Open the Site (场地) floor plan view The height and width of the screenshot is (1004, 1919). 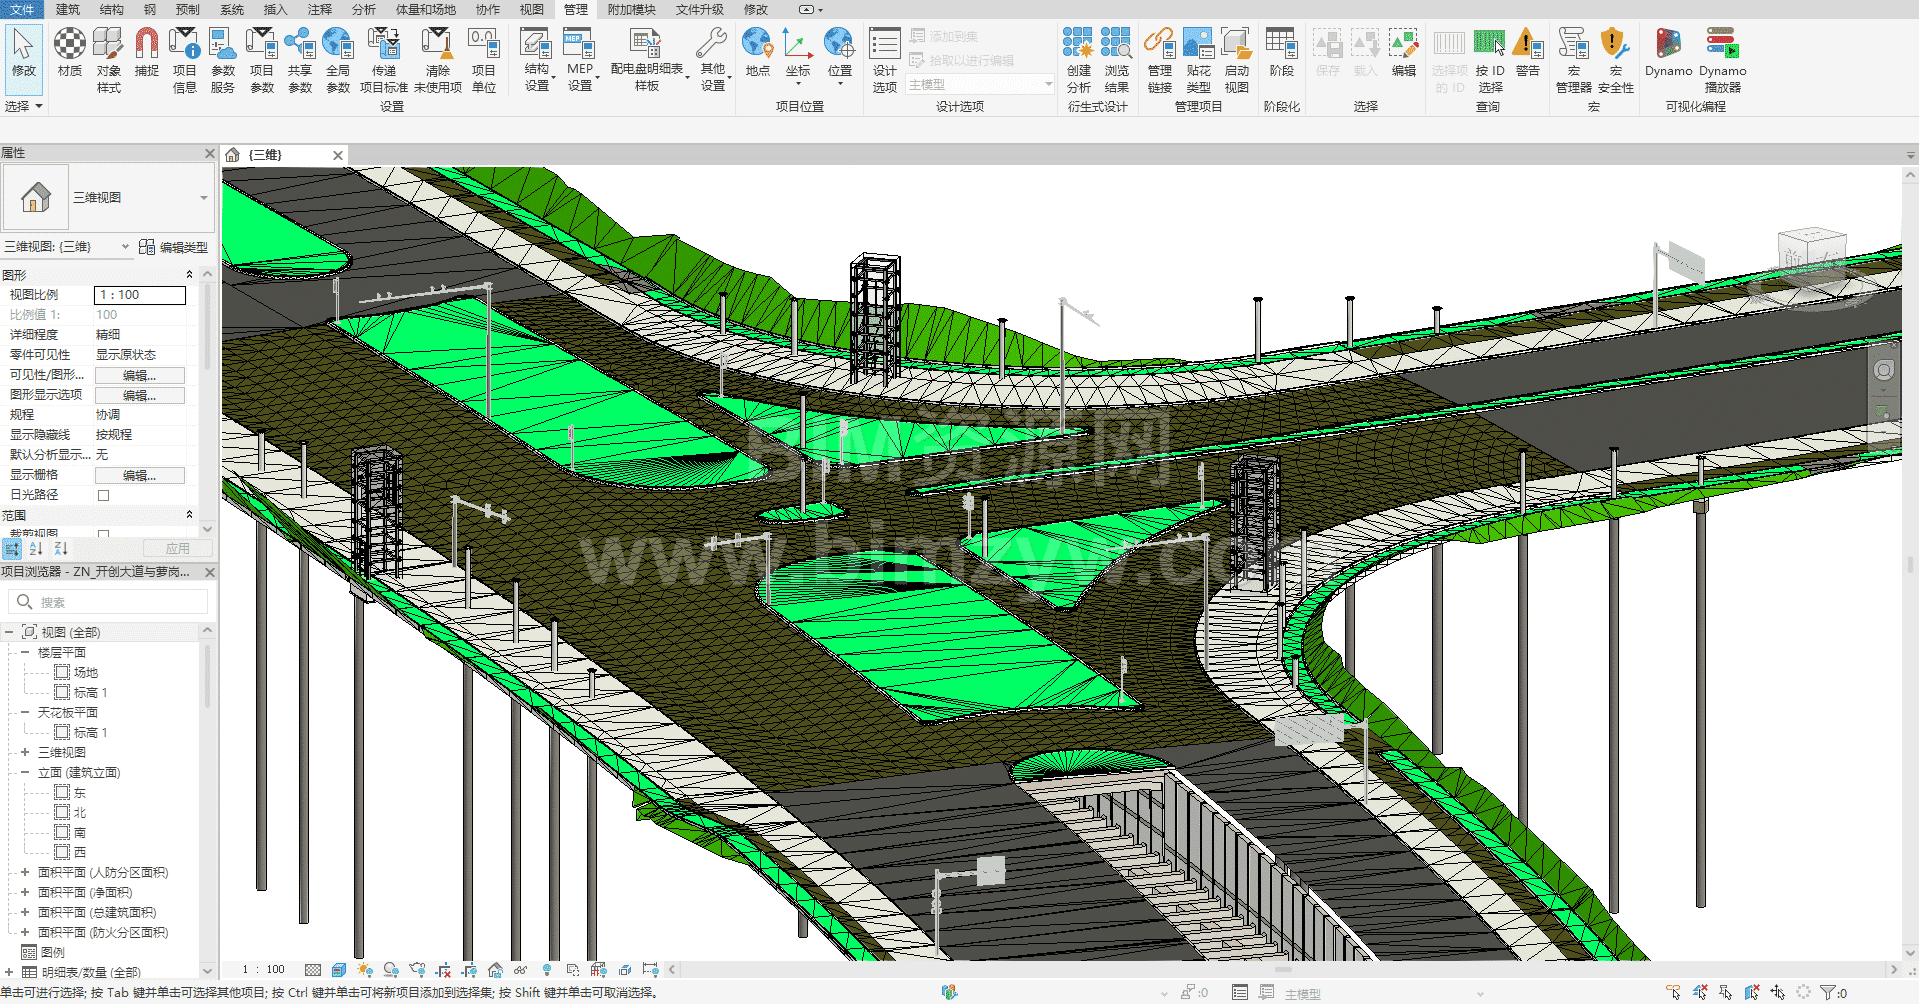coord(85,672)
